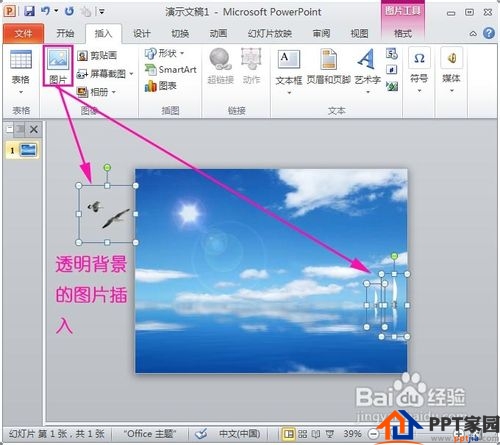Expand the 形状 shapes dropdown arrow
The height and width of the screenshot is (445, 500).
182,53
